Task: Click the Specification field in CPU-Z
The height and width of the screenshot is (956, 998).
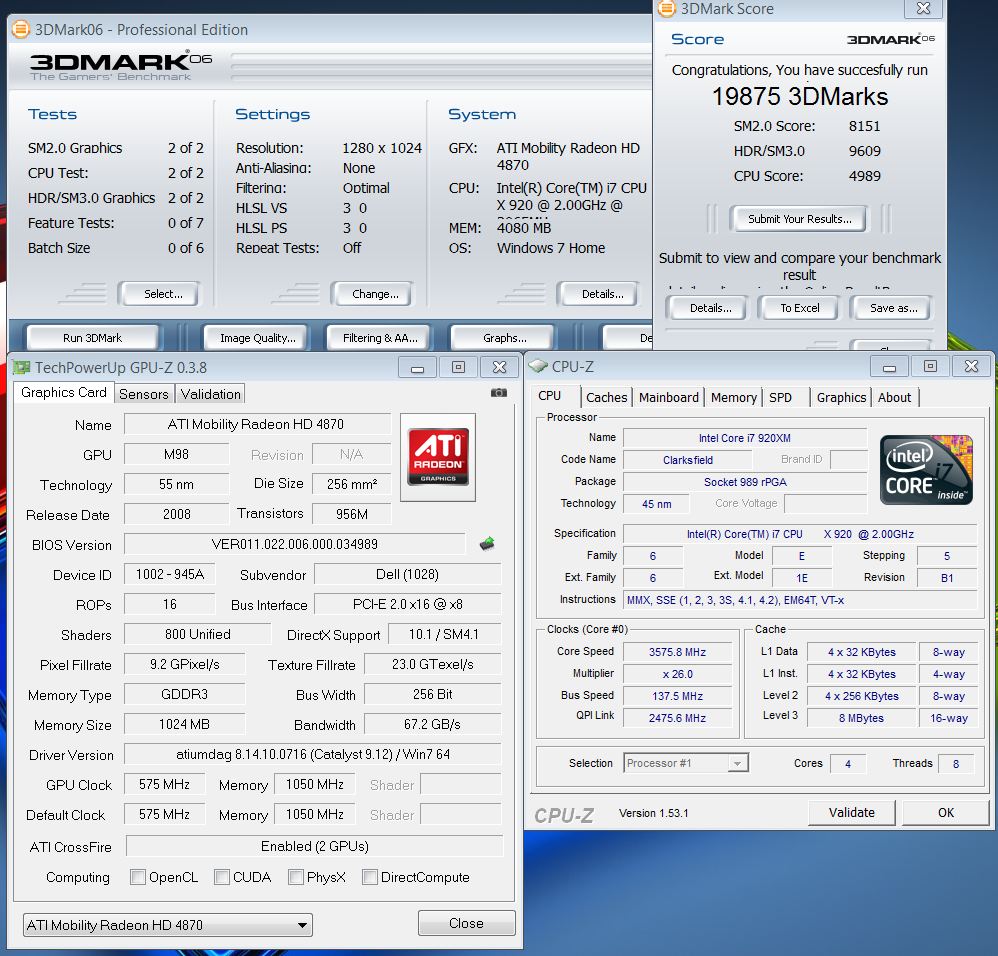Action: 800,534
